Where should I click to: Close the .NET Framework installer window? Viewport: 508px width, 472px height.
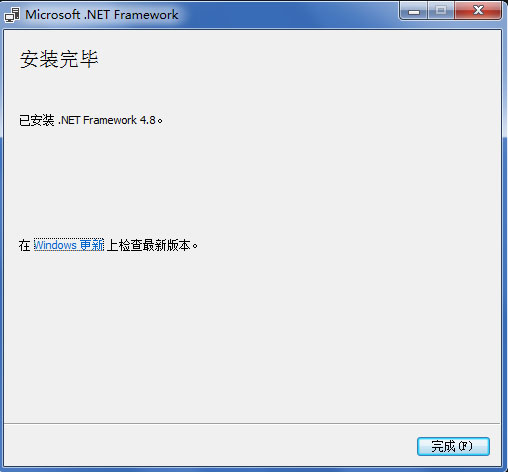(x=478, y=11)
